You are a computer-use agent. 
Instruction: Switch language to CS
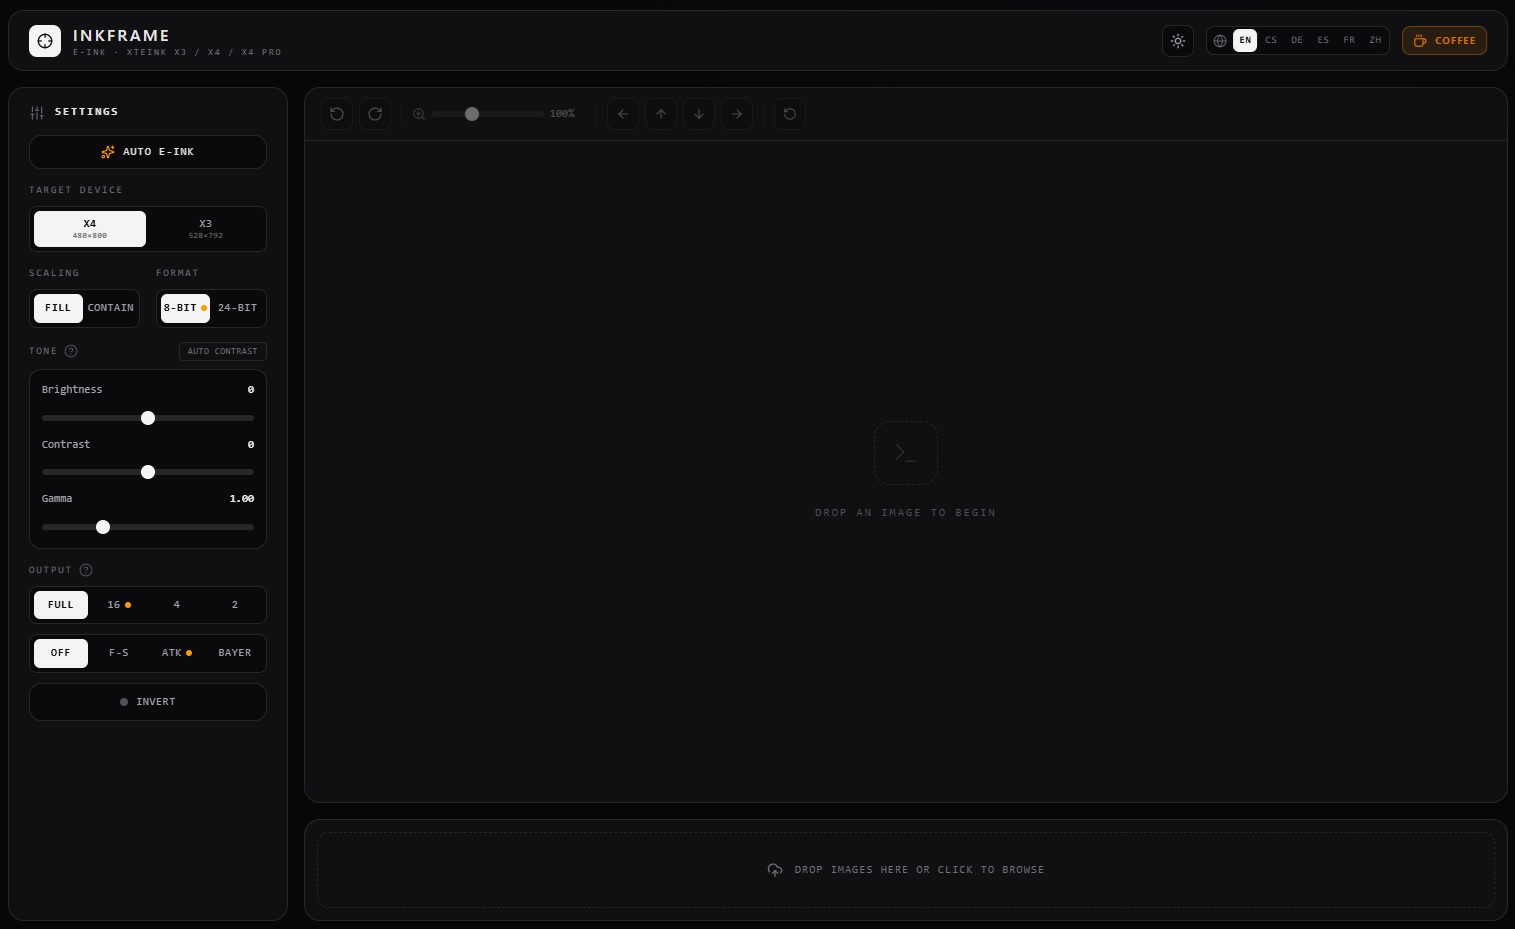(x=1271, y=41)
